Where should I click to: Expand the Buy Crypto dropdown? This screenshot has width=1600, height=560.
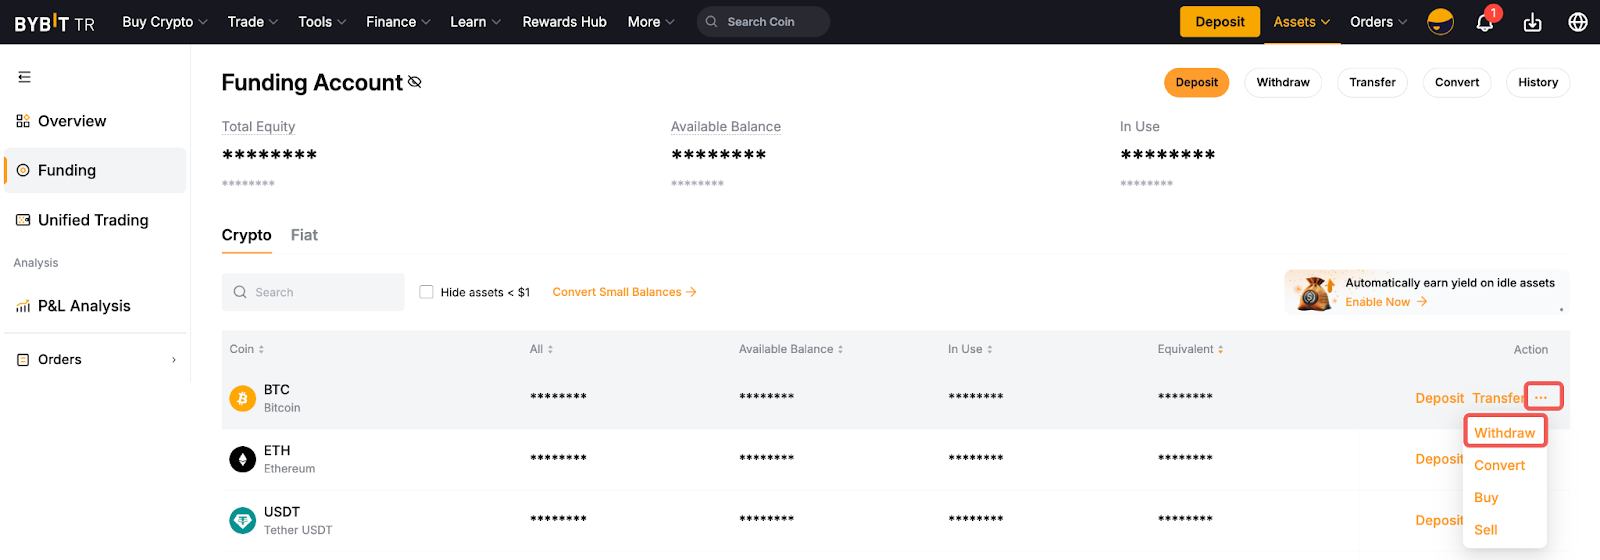tap(164, 22)
